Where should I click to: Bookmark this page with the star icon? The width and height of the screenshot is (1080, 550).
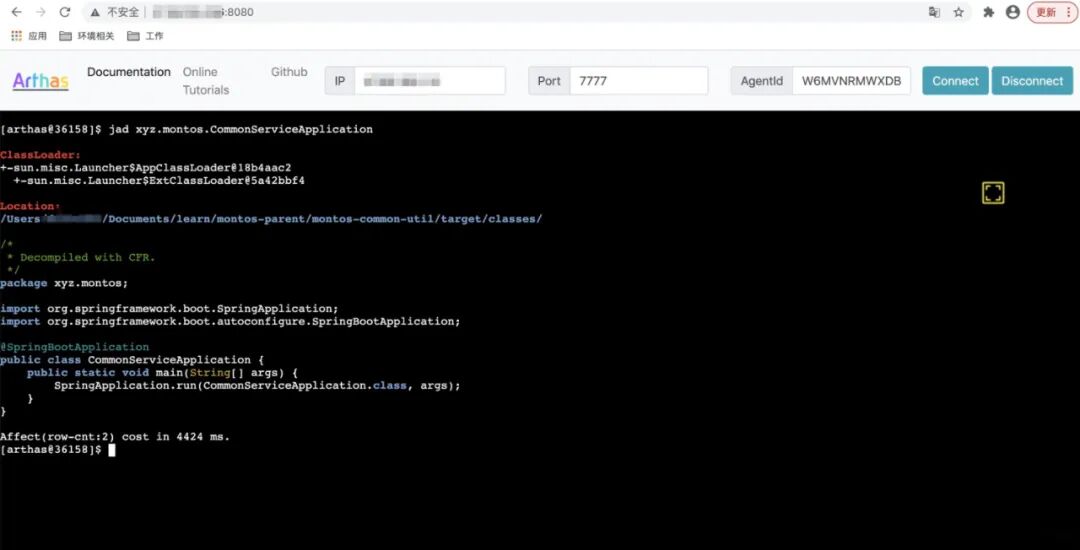point(958,12)
